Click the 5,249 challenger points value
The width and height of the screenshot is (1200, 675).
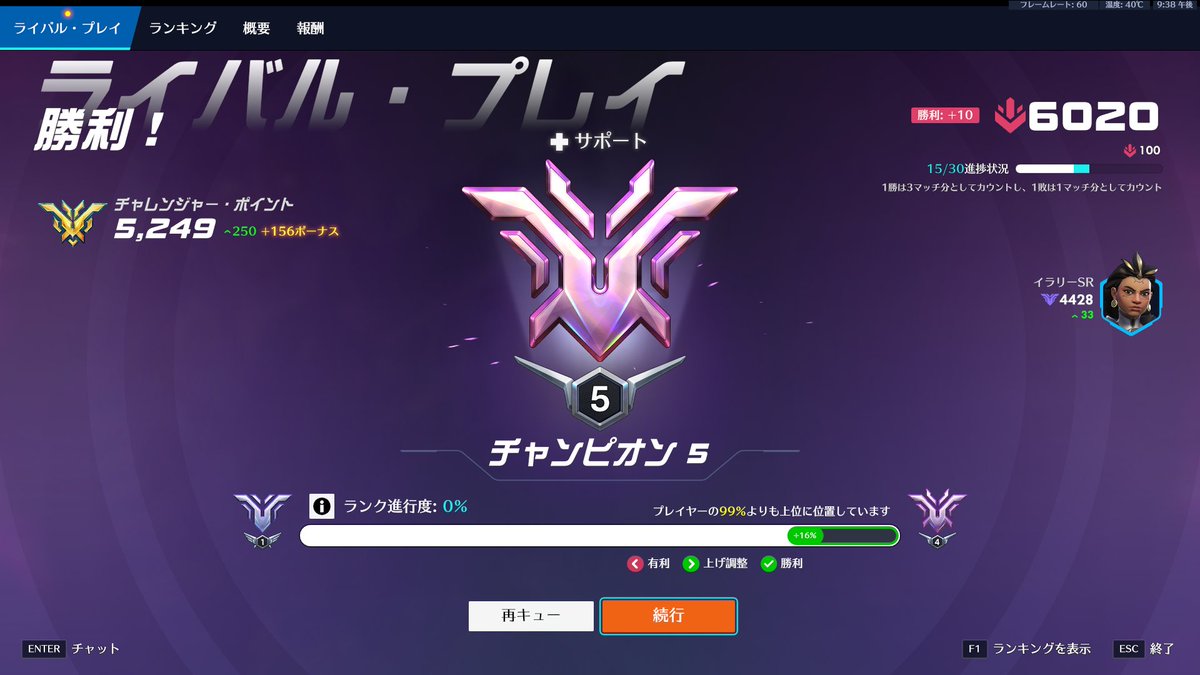[x=164, y=230]
